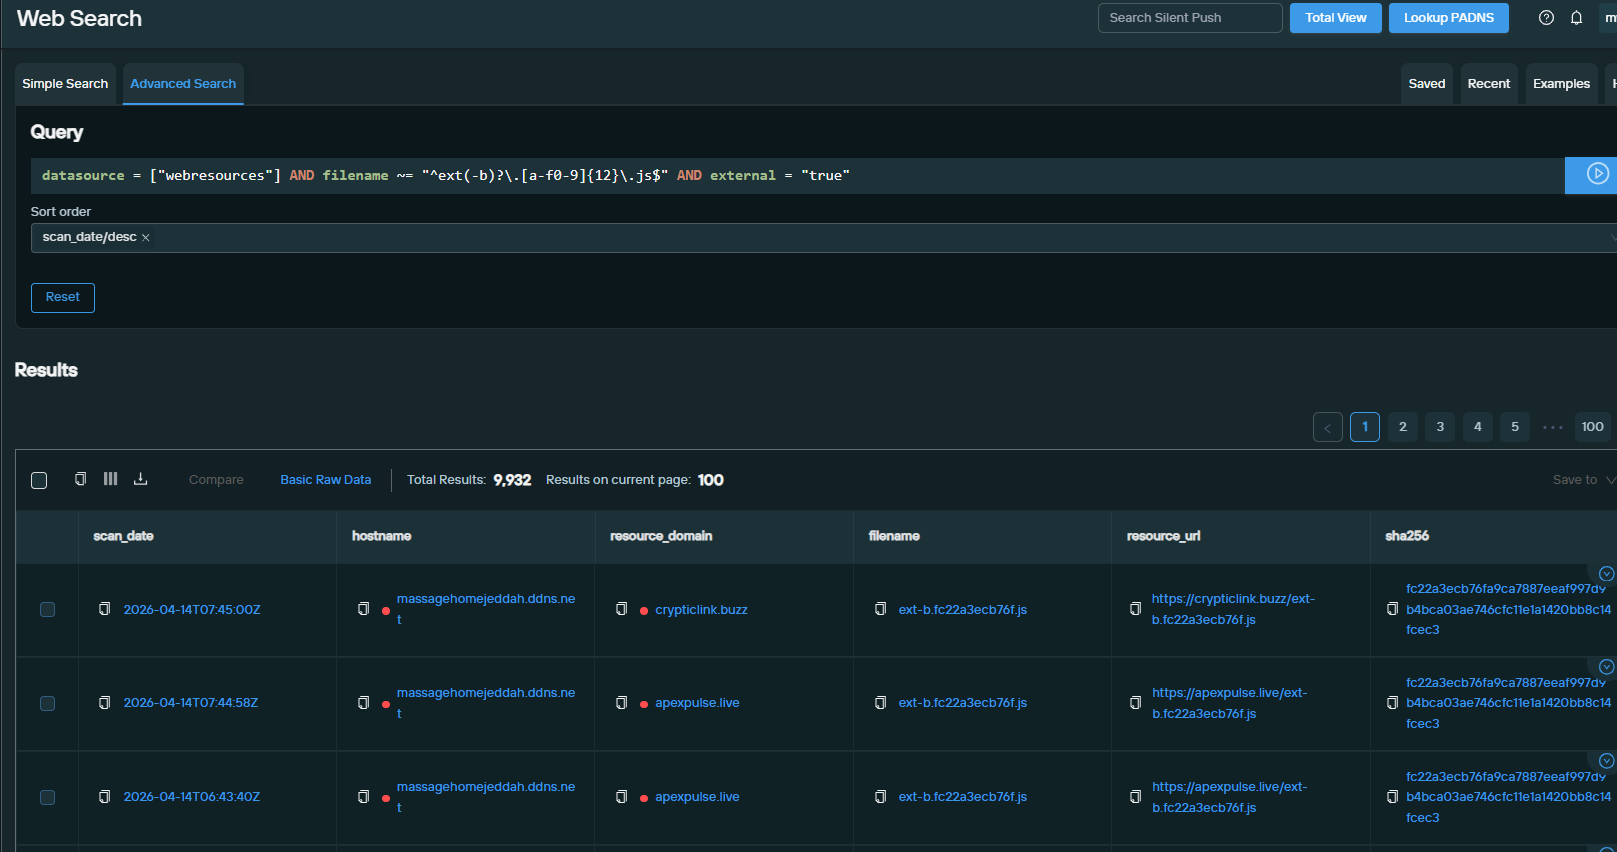Go to results page 4
The width and height of the screenshot is (1617, 852).
point(1478,427)
